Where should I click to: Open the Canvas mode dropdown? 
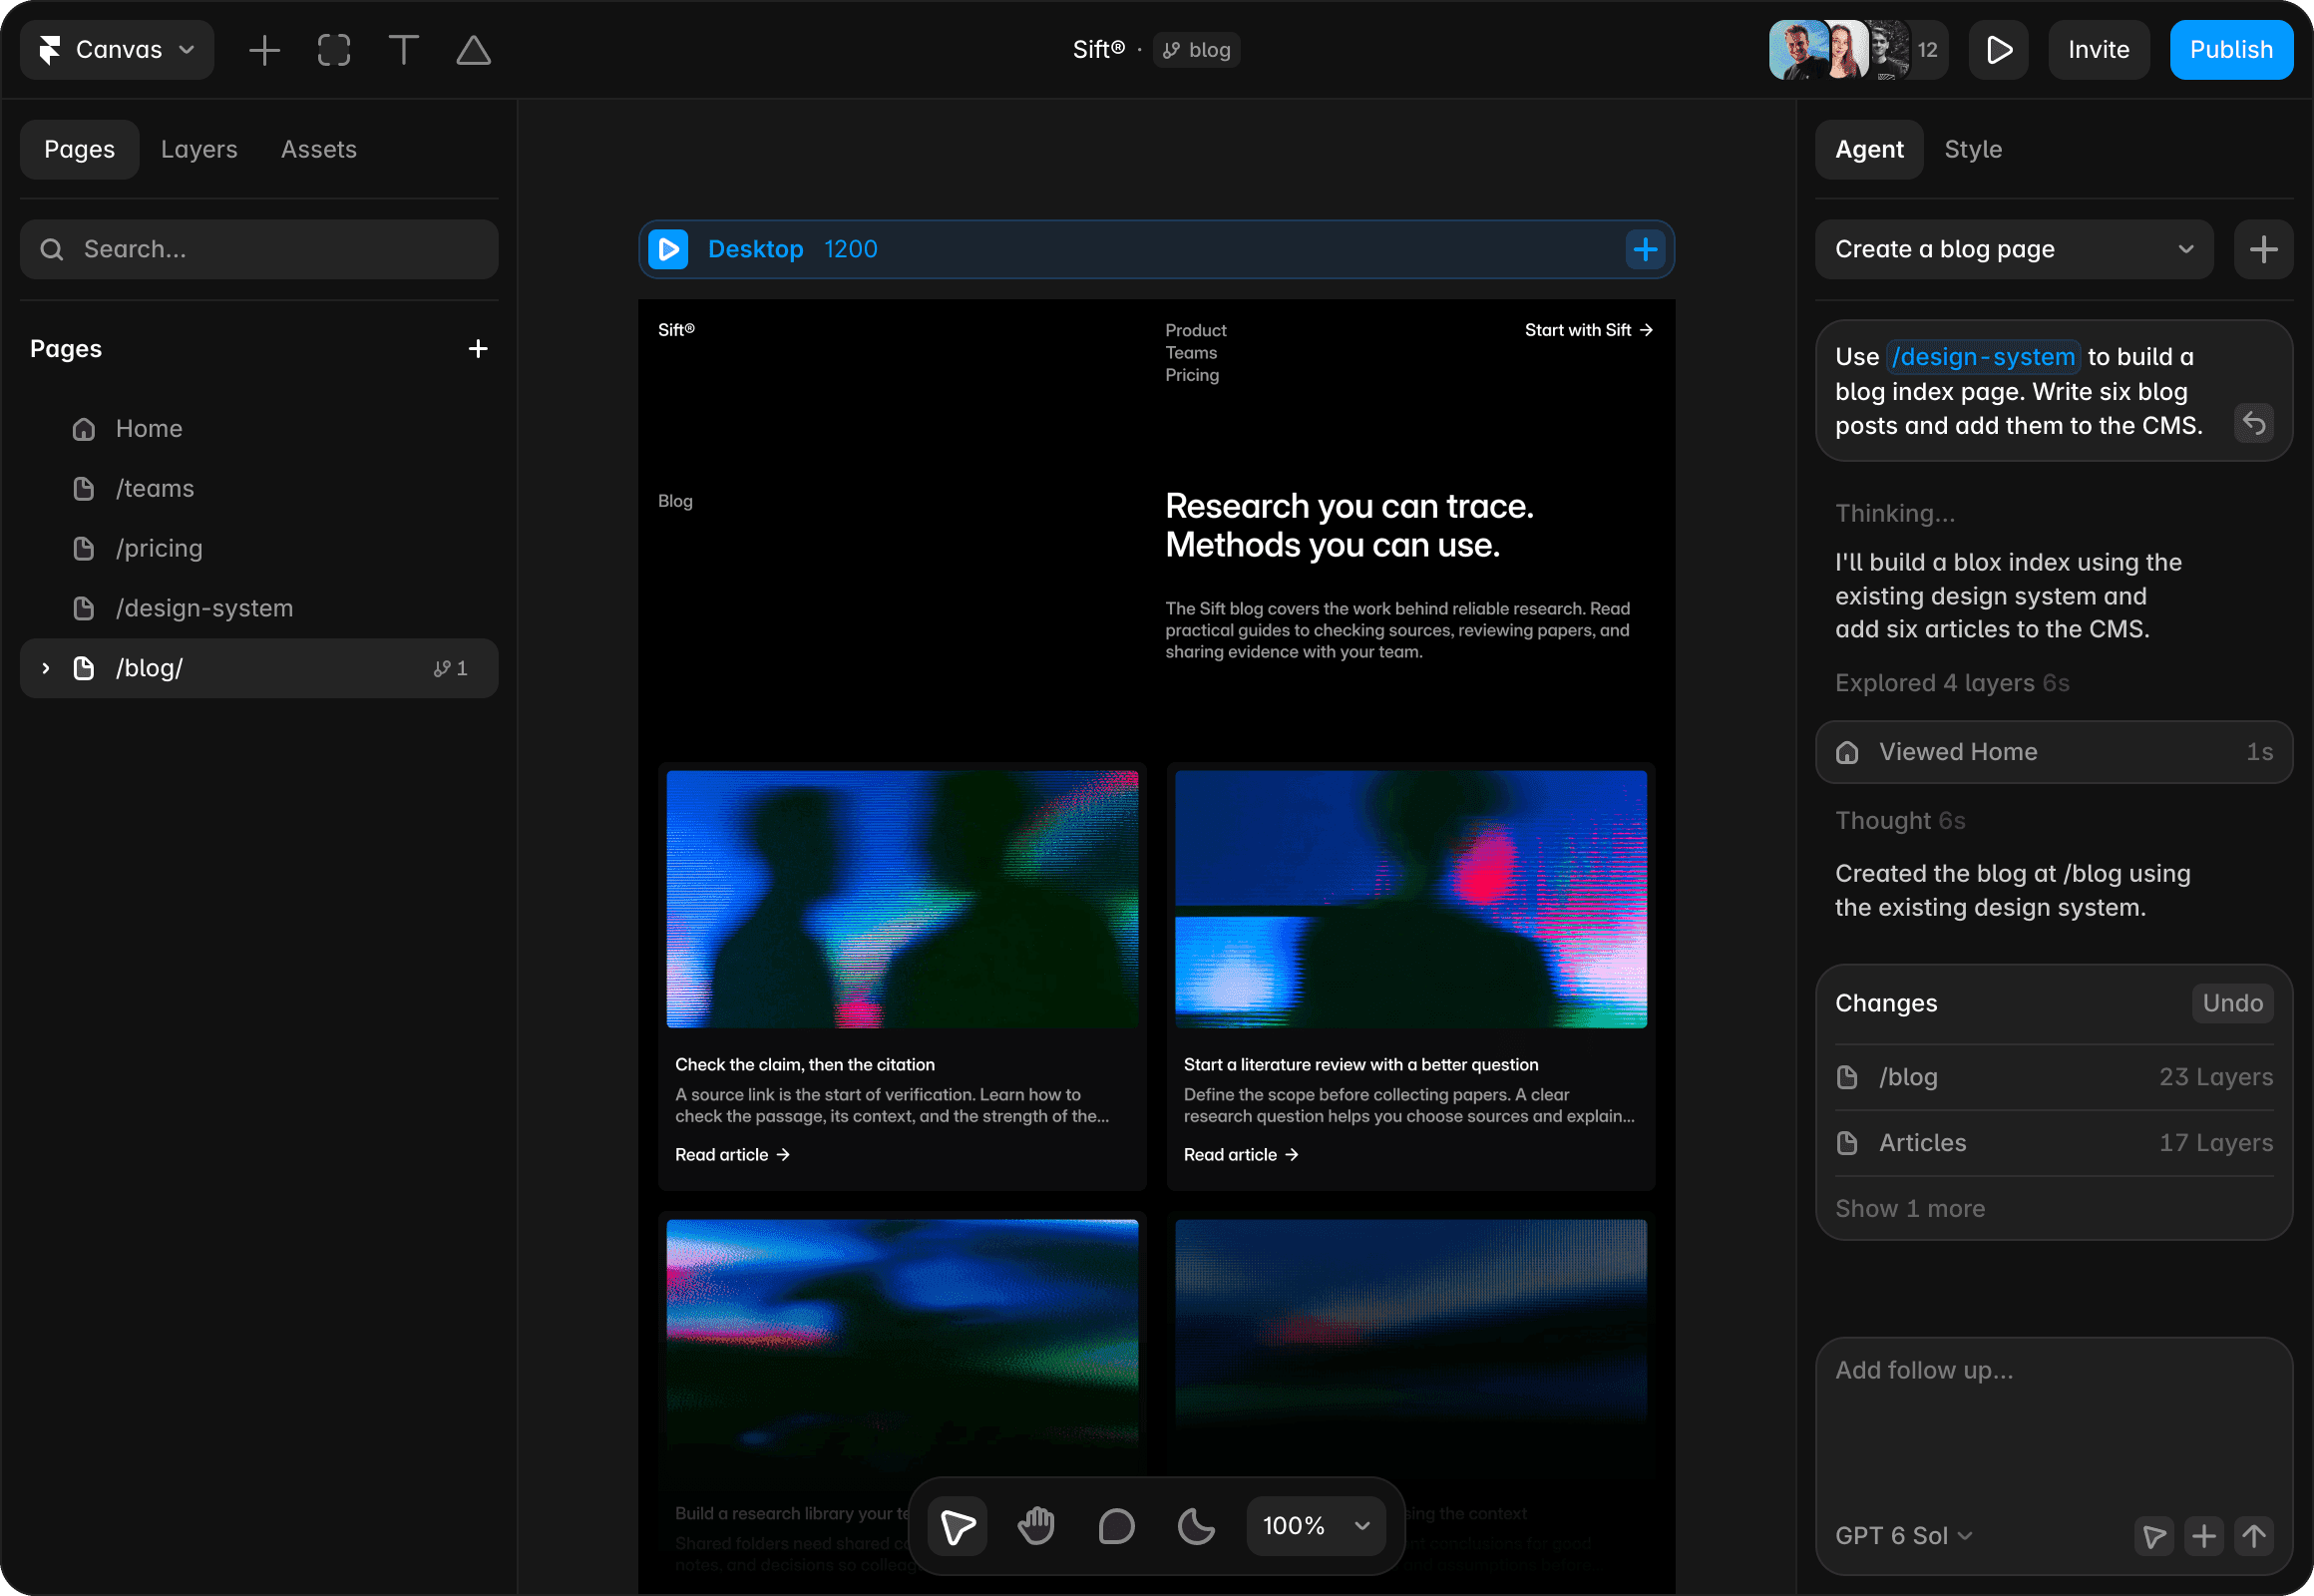(117, 50)
